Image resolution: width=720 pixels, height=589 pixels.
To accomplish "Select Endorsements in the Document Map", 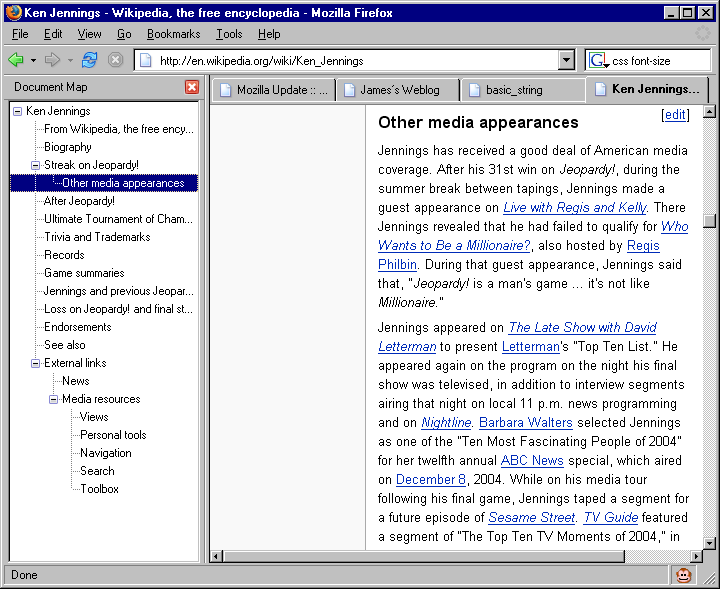I will click(x=78, y=327).
